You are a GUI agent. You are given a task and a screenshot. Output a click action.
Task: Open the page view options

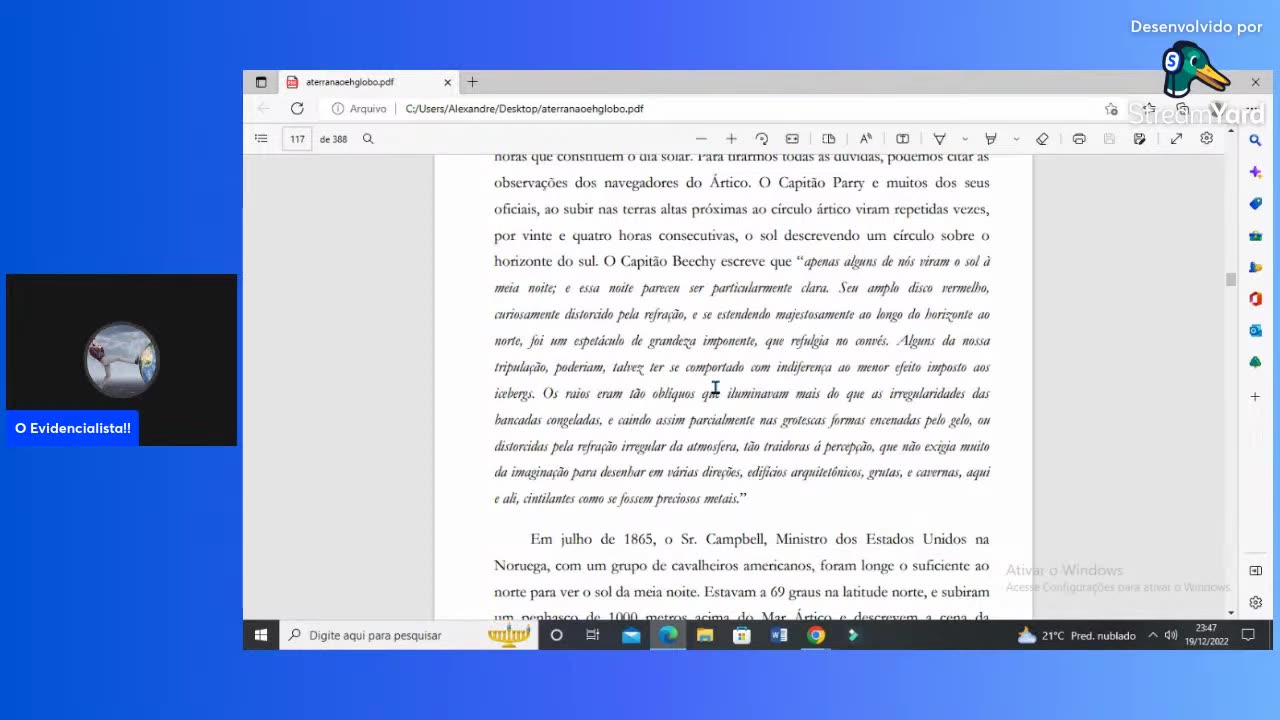[x=828, y=139]
